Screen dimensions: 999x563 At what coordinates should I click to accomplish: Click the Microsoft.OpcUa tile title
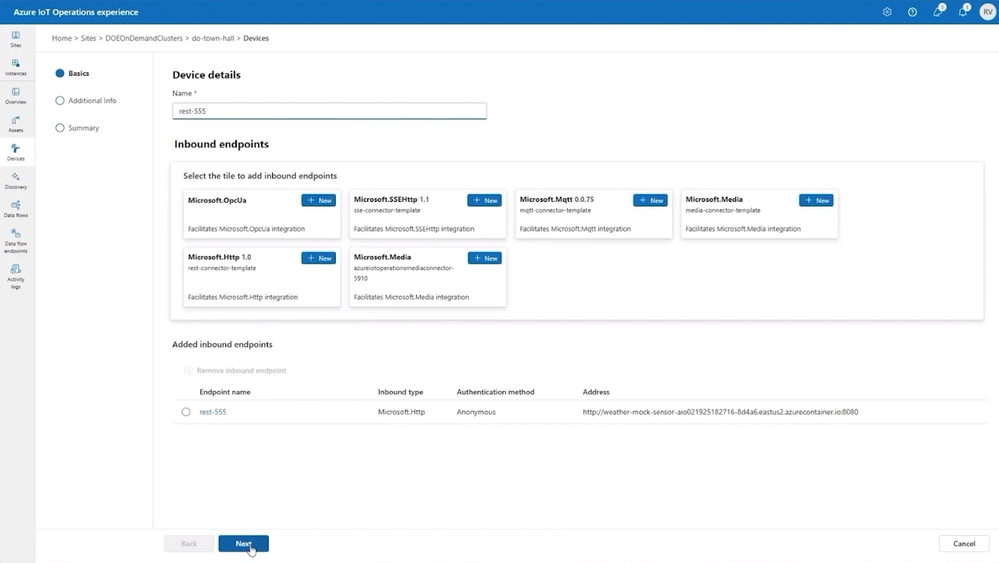217,200
